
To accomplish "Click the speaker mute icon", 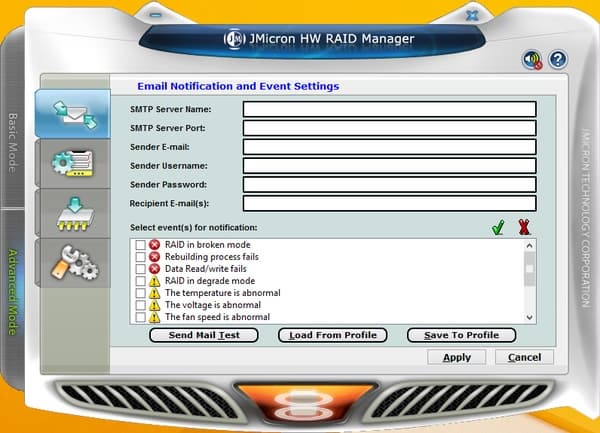I will pyautogui.click(x=532, y=60).
